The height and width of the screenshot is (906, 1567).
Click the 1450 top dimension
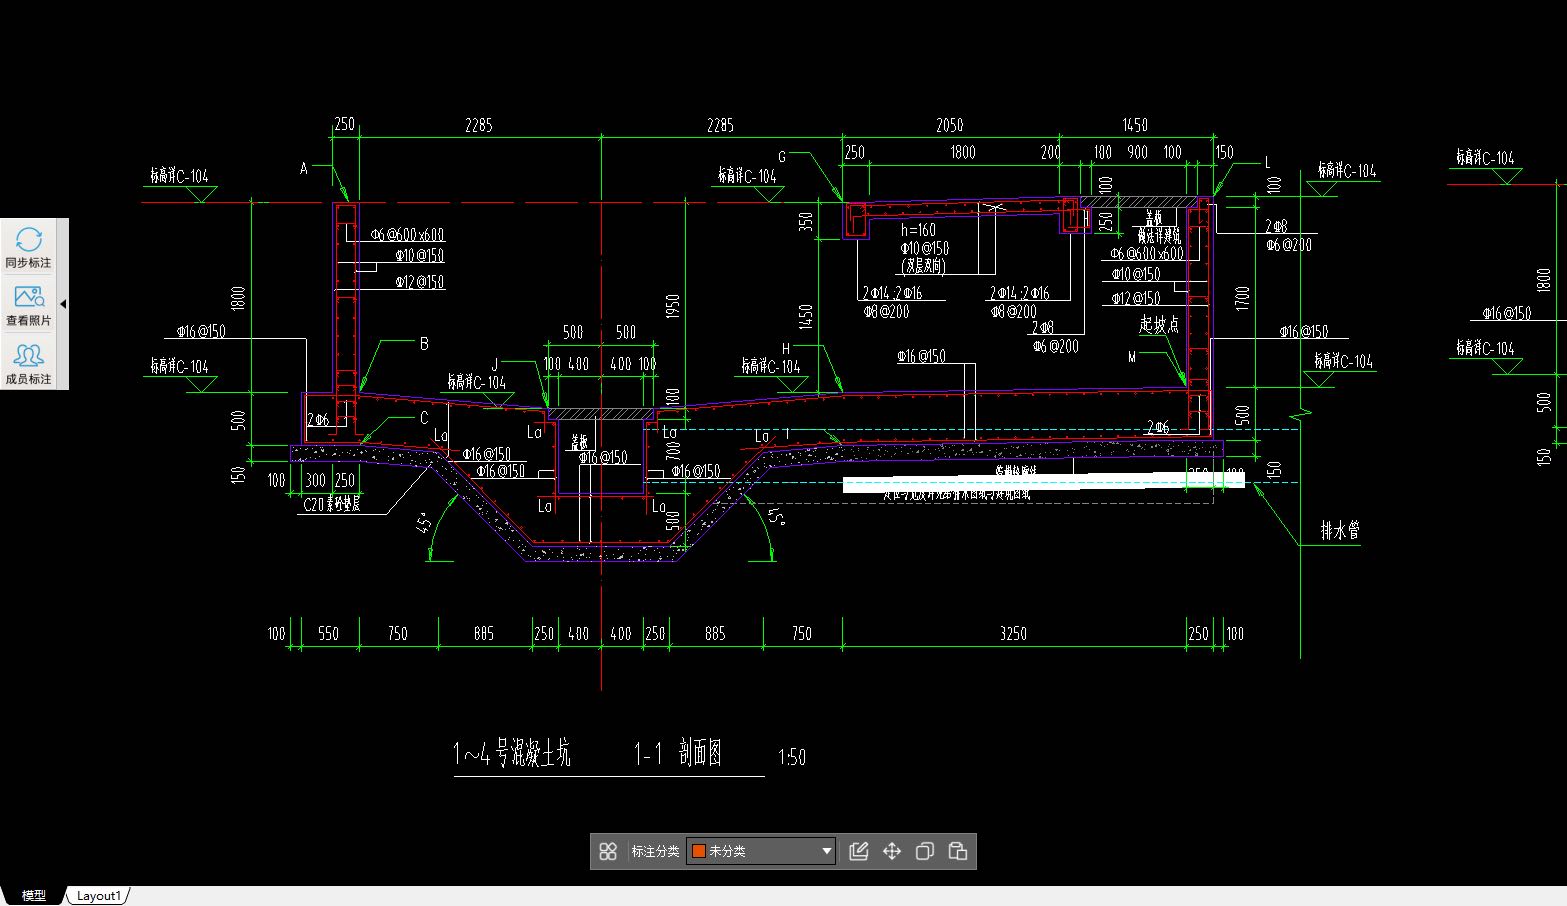coord(1134,125)
